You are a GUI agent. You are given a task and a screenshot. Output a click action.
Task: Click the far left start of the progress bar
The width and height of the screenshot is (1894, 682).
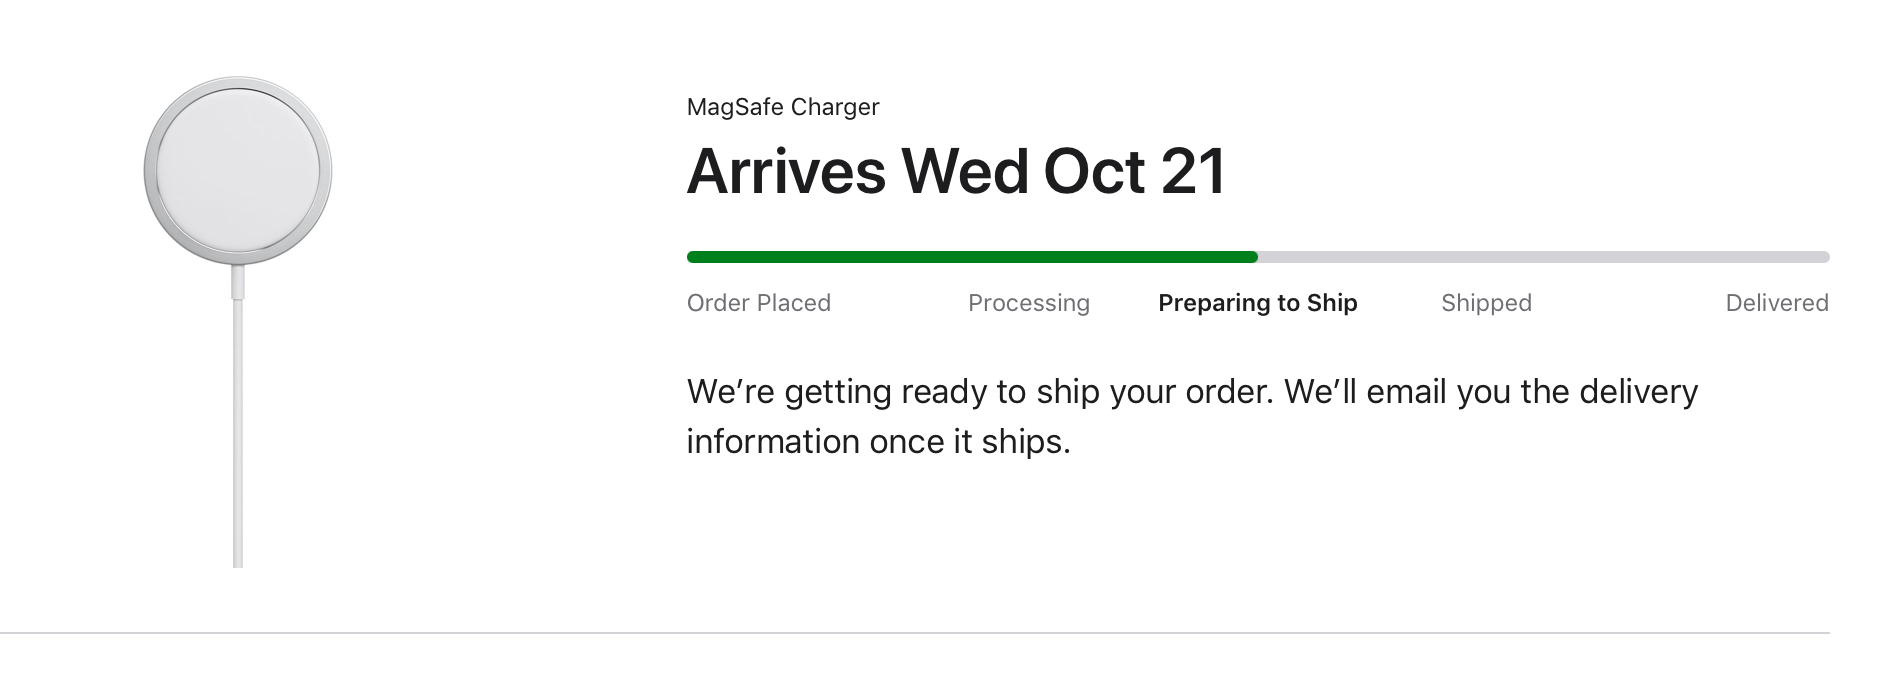click(692, 257)
